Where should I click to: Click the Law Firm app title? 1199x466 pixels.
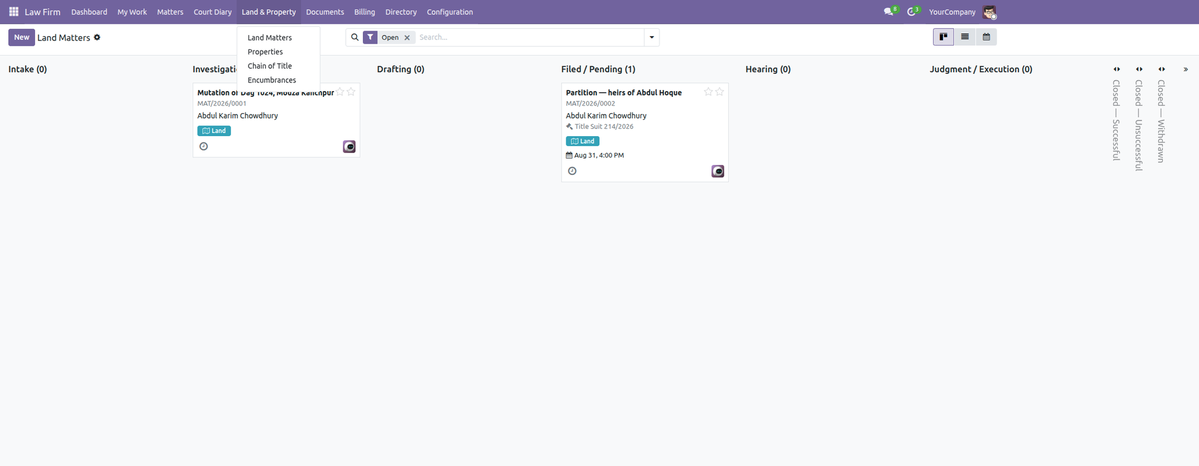tap(42, 12)
